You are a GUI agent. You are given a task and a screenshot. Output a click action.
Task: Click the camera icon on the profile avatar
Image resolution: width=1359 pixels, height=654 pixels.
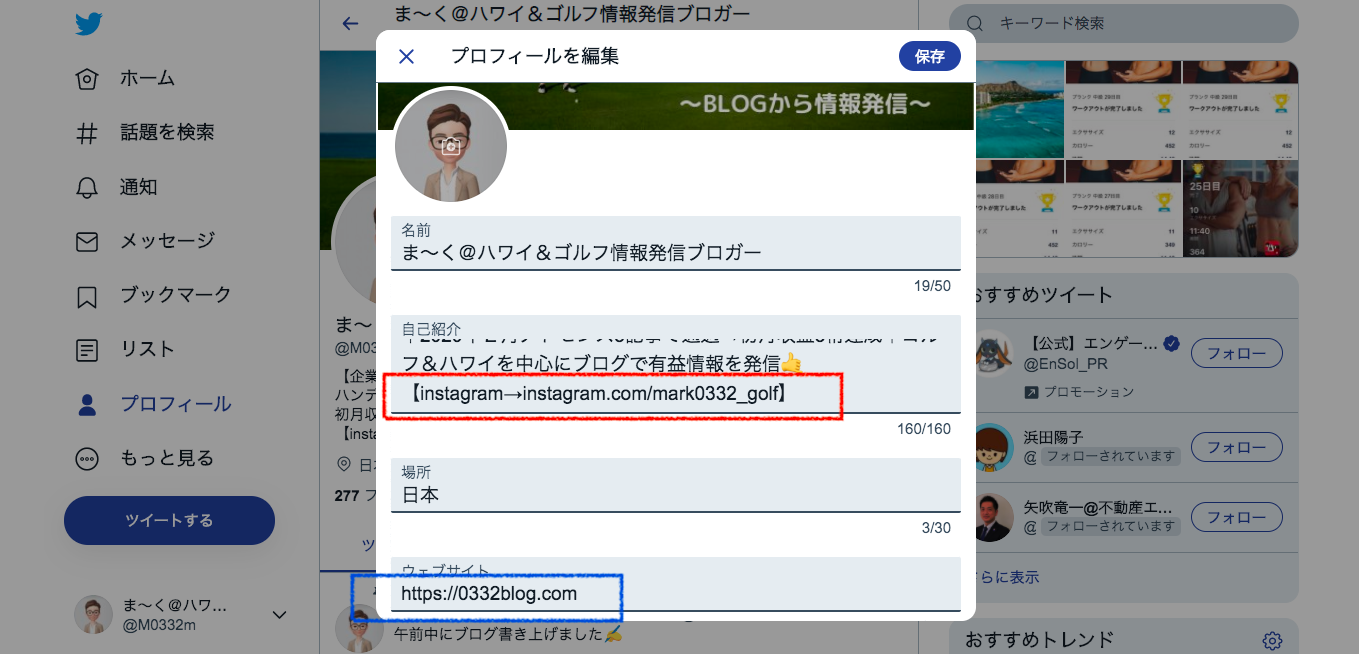point(451,145)
